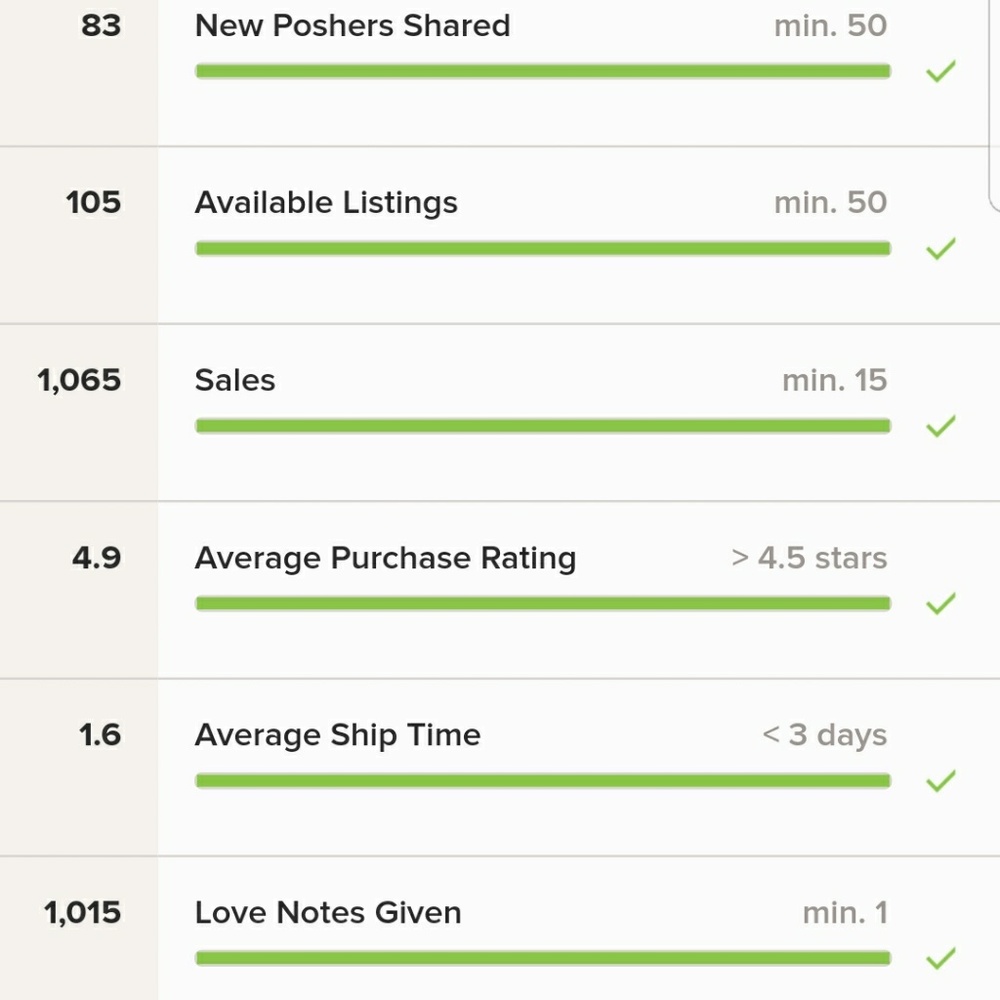Select the New Poshers Shared progress bar
Viewport: 1000px width, 1000px height.
point(543,71)
